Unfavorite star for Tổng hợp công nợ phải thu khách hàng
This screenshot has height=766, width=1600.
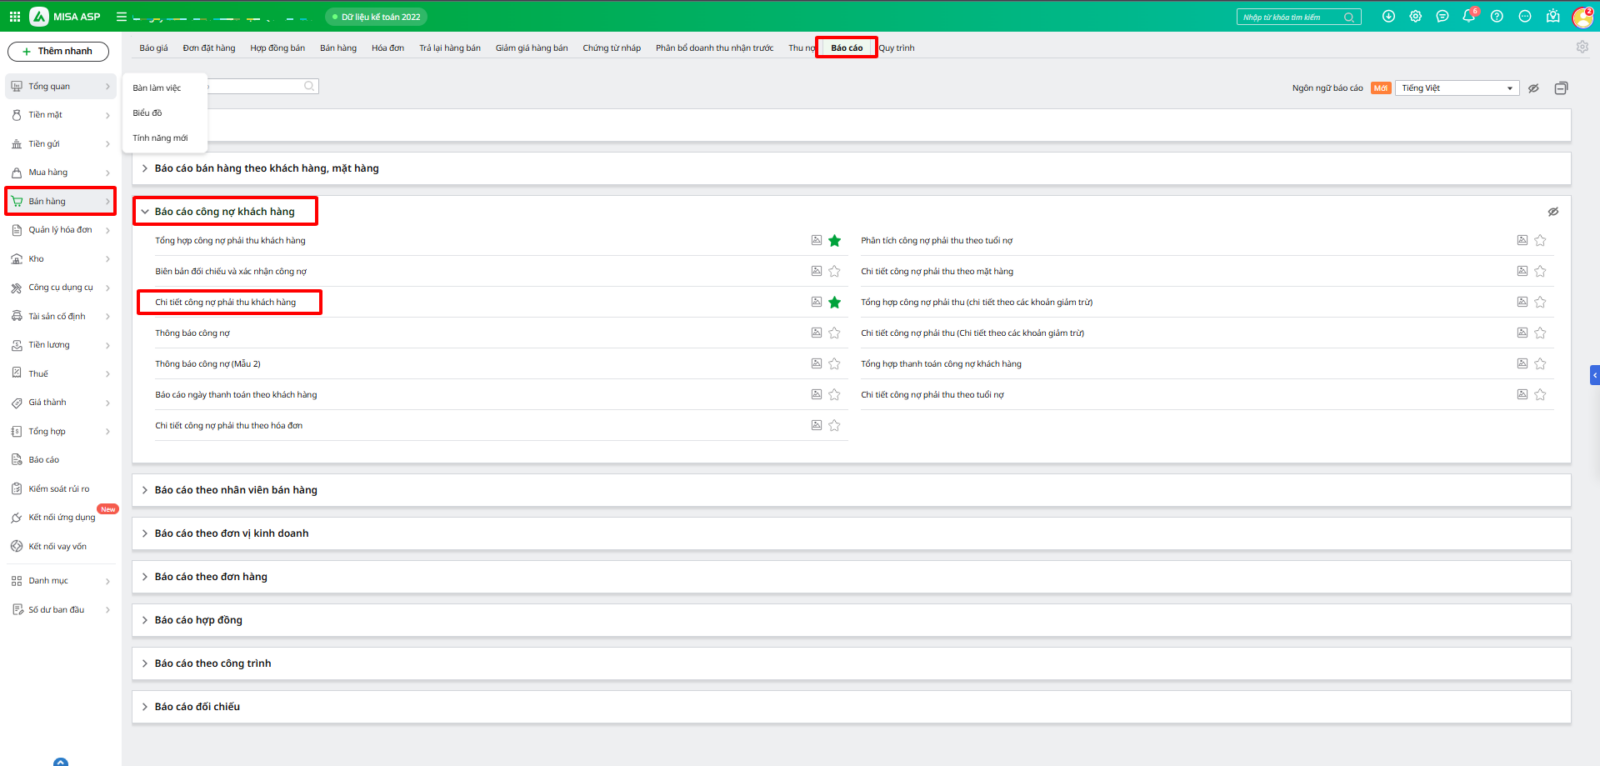coord(834,241)
